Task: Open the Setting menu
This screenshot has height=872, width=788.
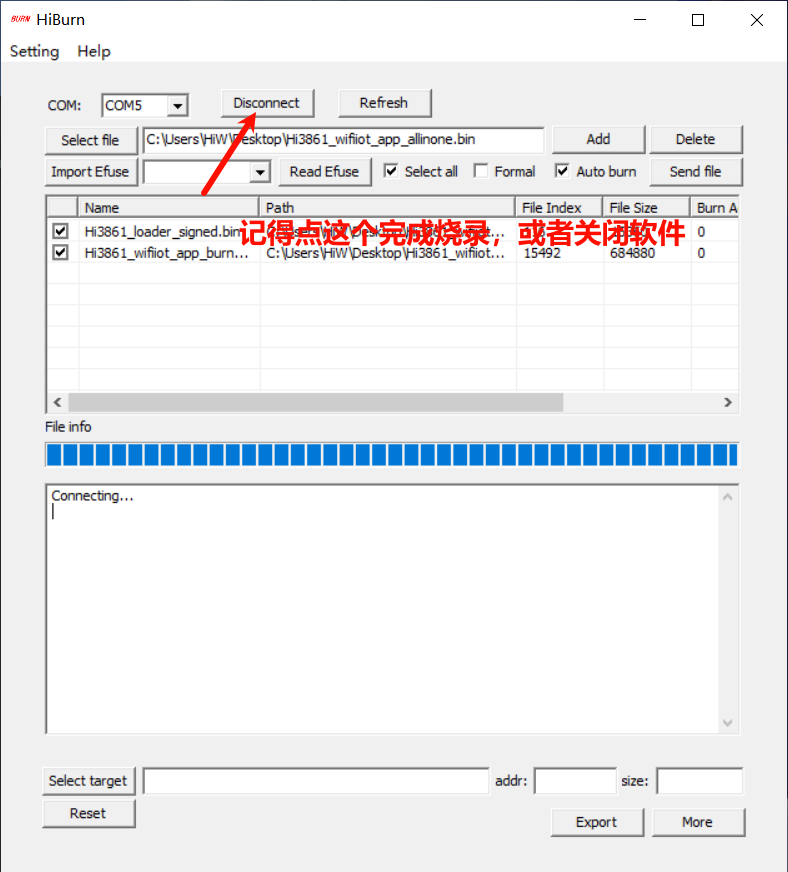Action: (34, 51)
